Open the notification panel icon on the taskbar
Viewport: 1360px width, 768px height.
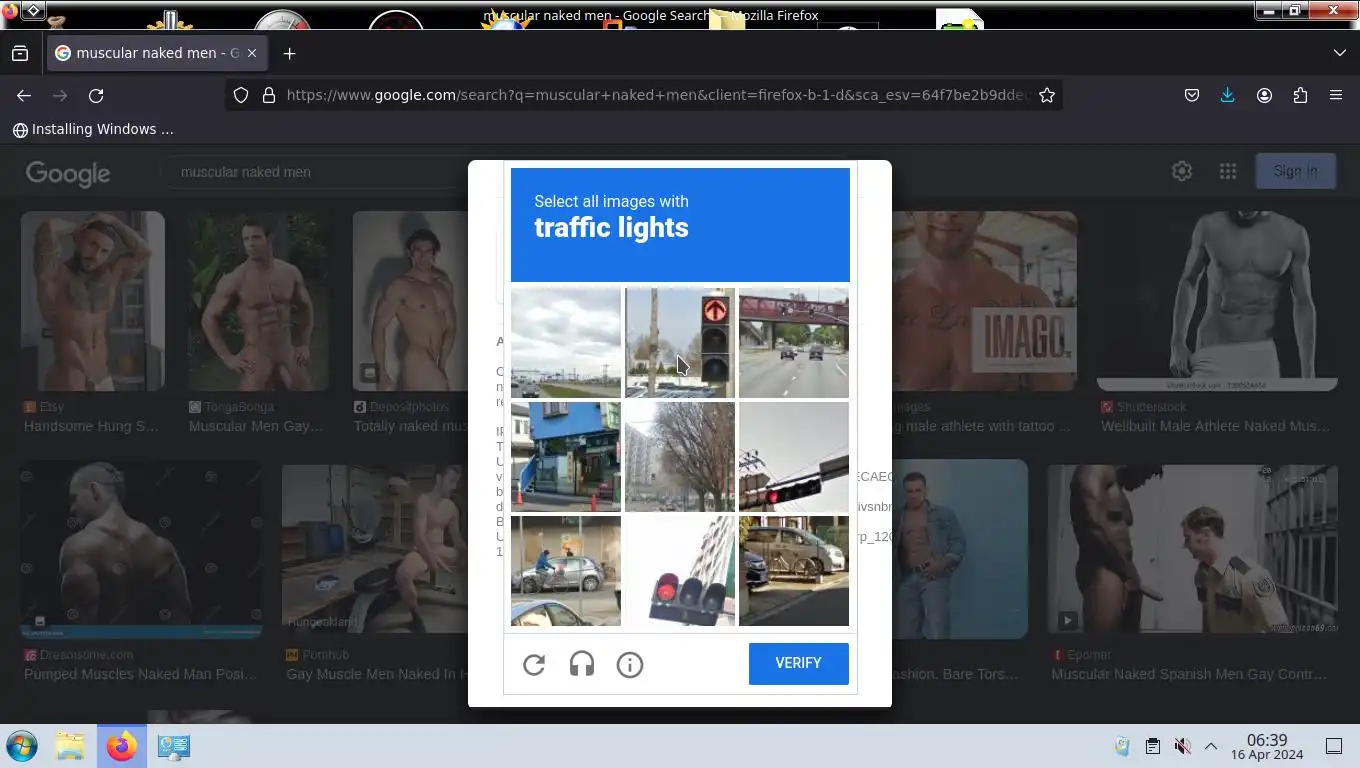[x=1334, y=746]
